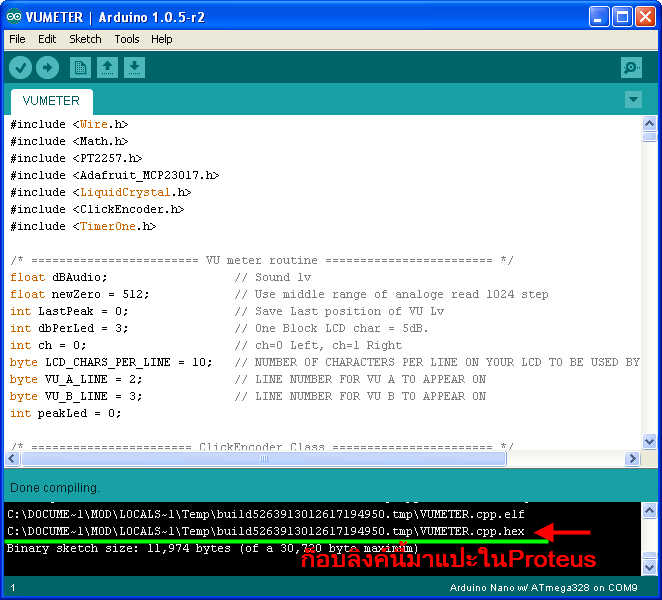Click the 'Binary sketch size' console line
The width and height of the screenshot is (662, 600).
212,548
